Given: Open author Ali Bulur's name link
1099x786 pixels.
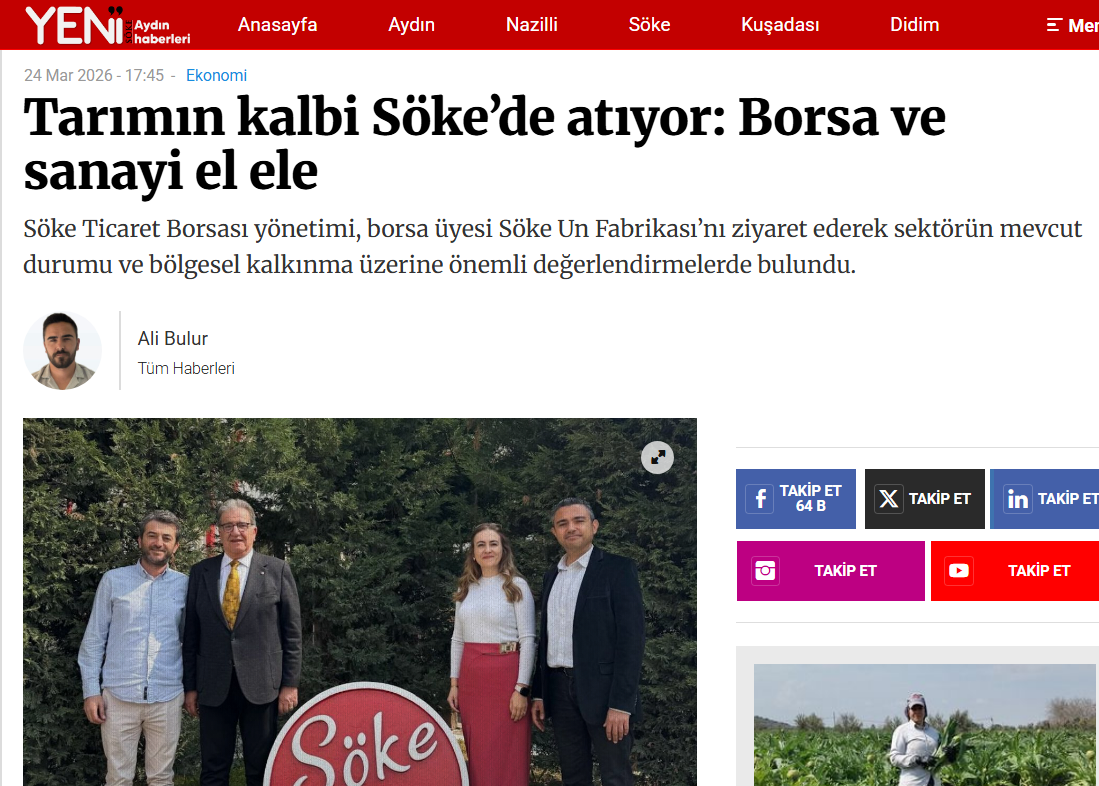Looking at the screenshot, I should coord(173,339).
